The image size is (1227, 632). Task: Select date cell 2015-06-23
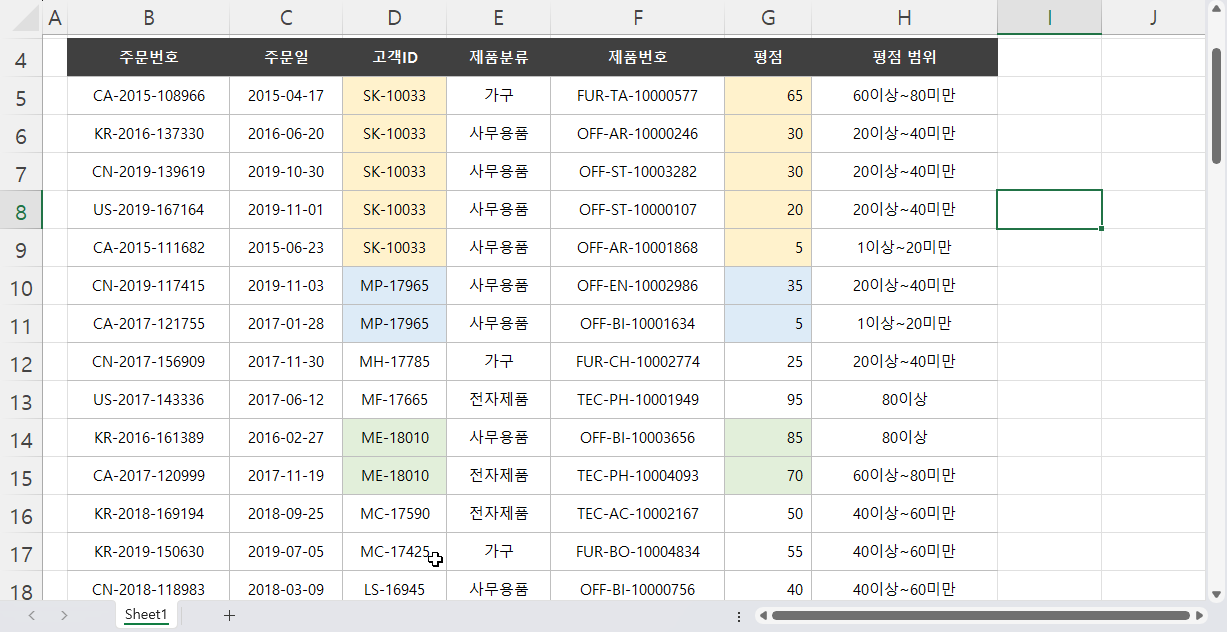click(x=286, y=248)
